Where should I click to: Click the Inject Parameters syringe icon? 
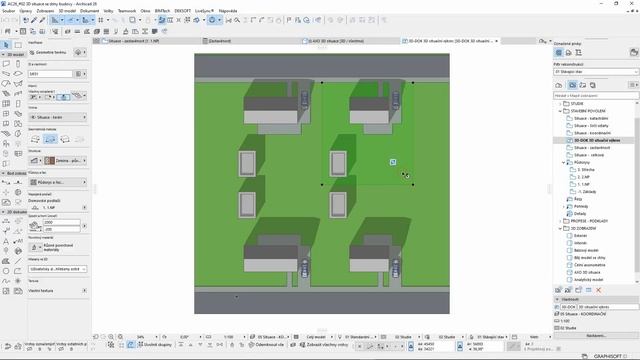click(42, 20)
